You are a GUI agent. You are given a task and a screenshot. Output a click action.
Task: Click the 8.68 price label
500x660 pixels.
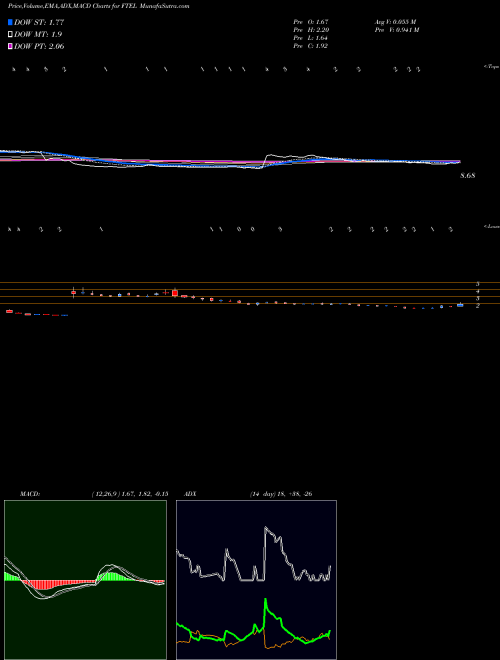(x=467, y=176)
